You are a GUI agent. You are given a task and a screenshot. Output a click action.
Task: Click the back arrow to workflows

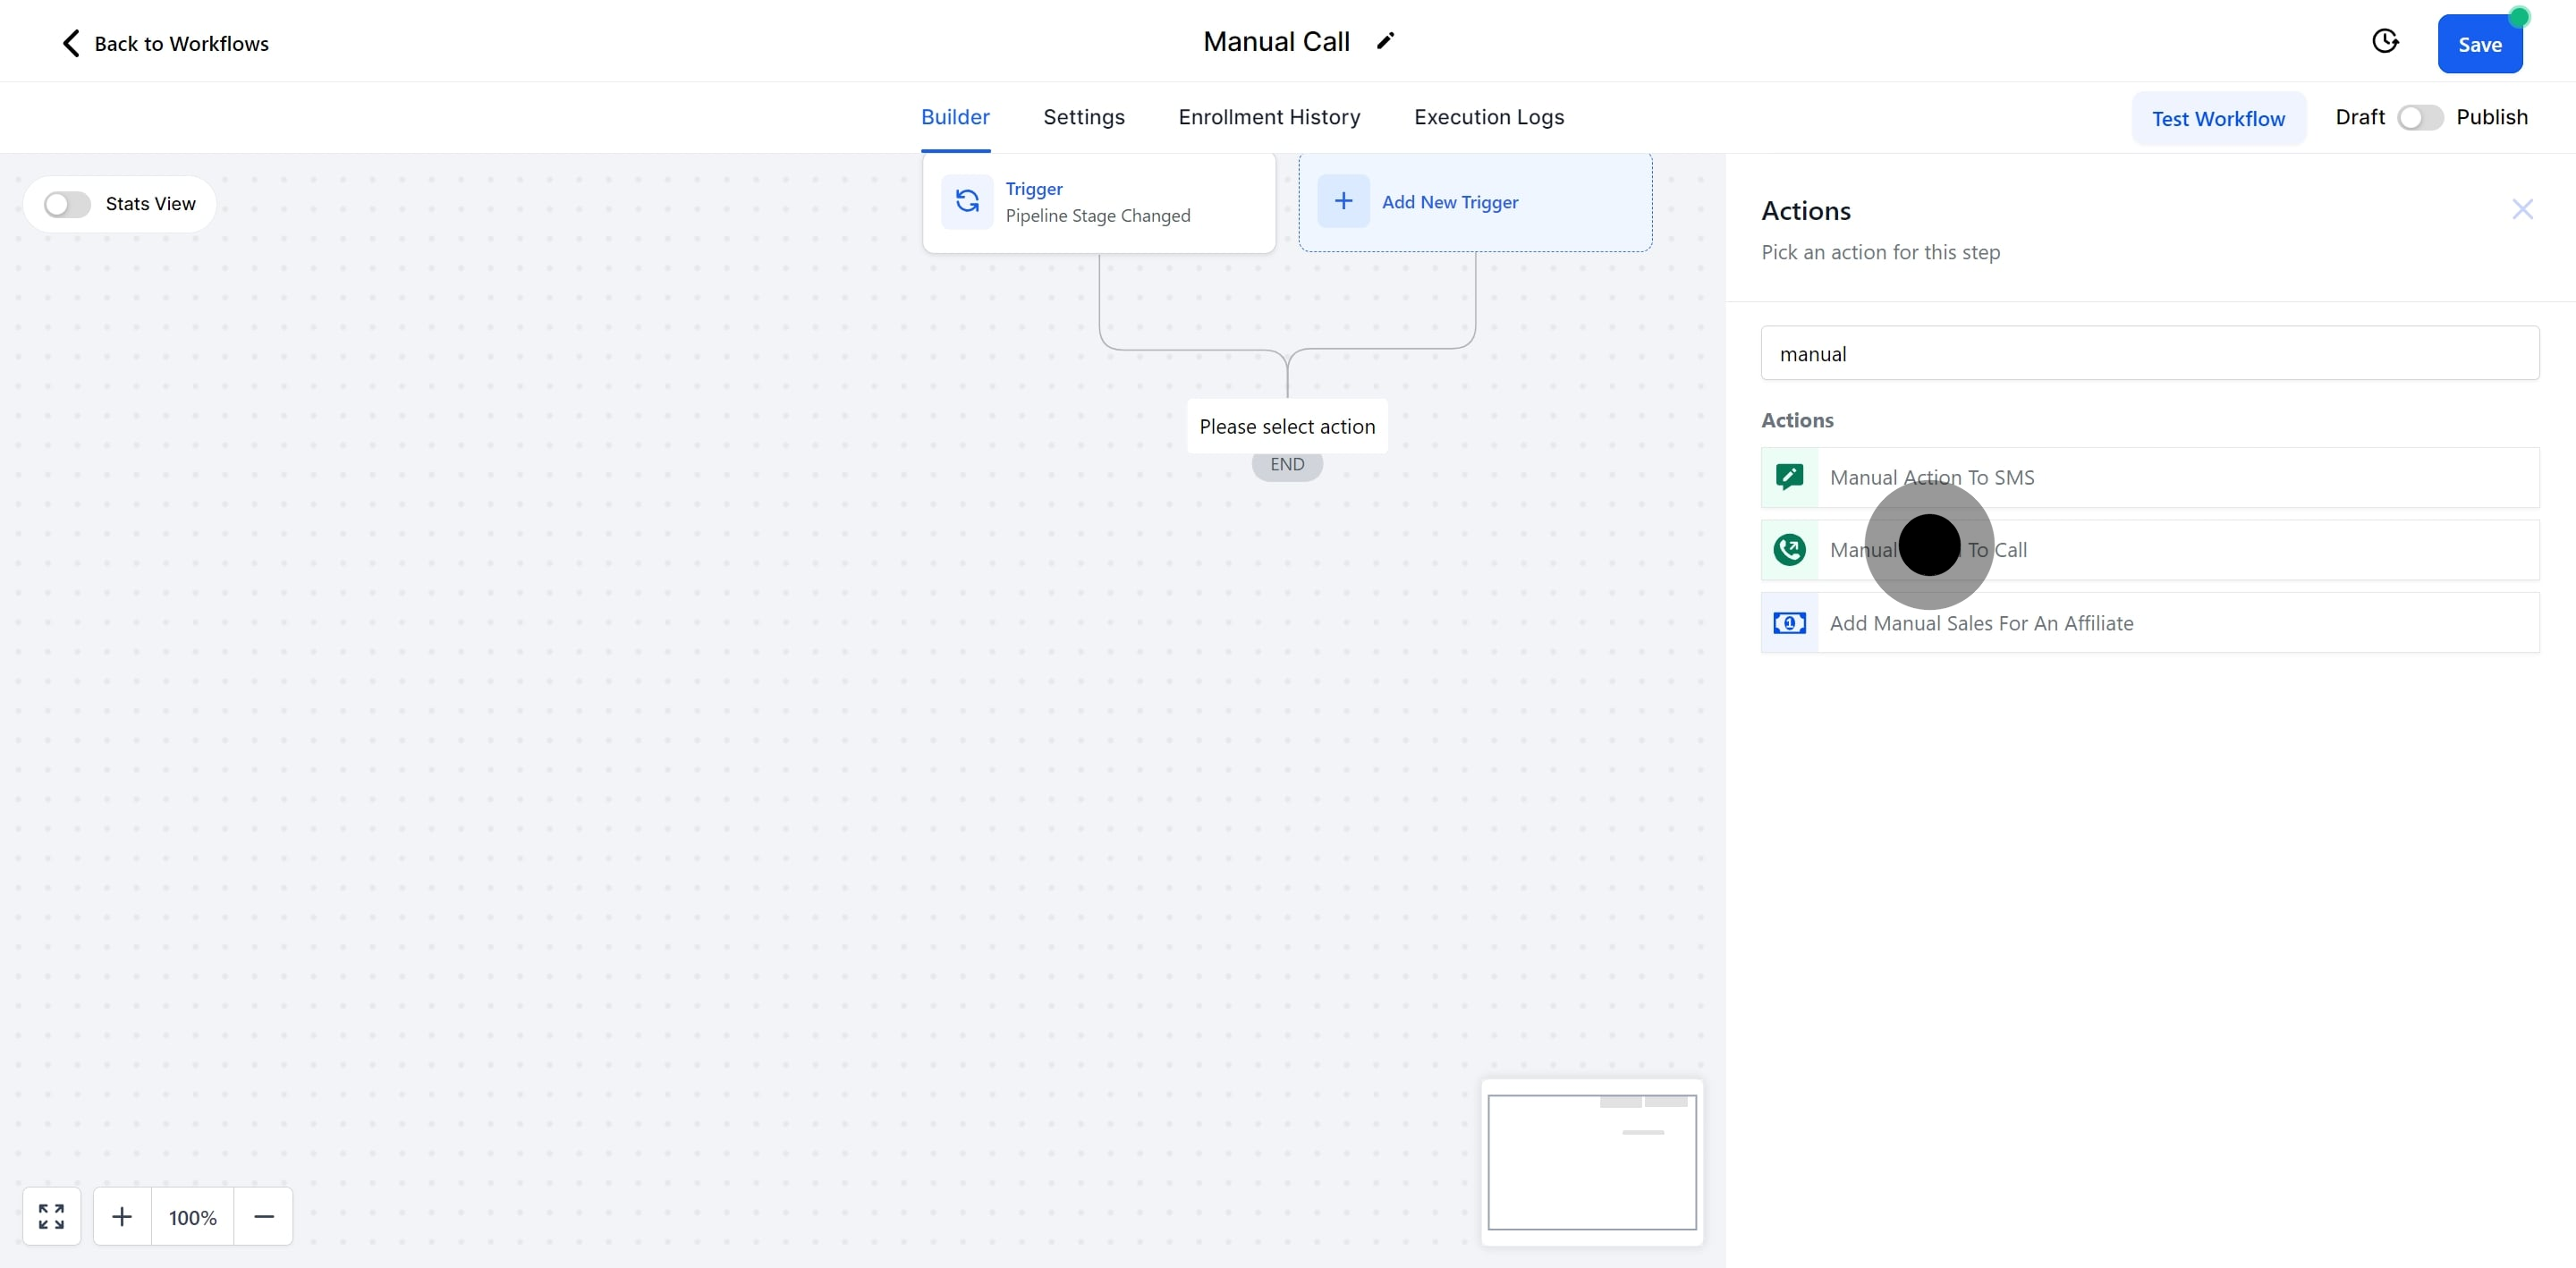(70, 43)
